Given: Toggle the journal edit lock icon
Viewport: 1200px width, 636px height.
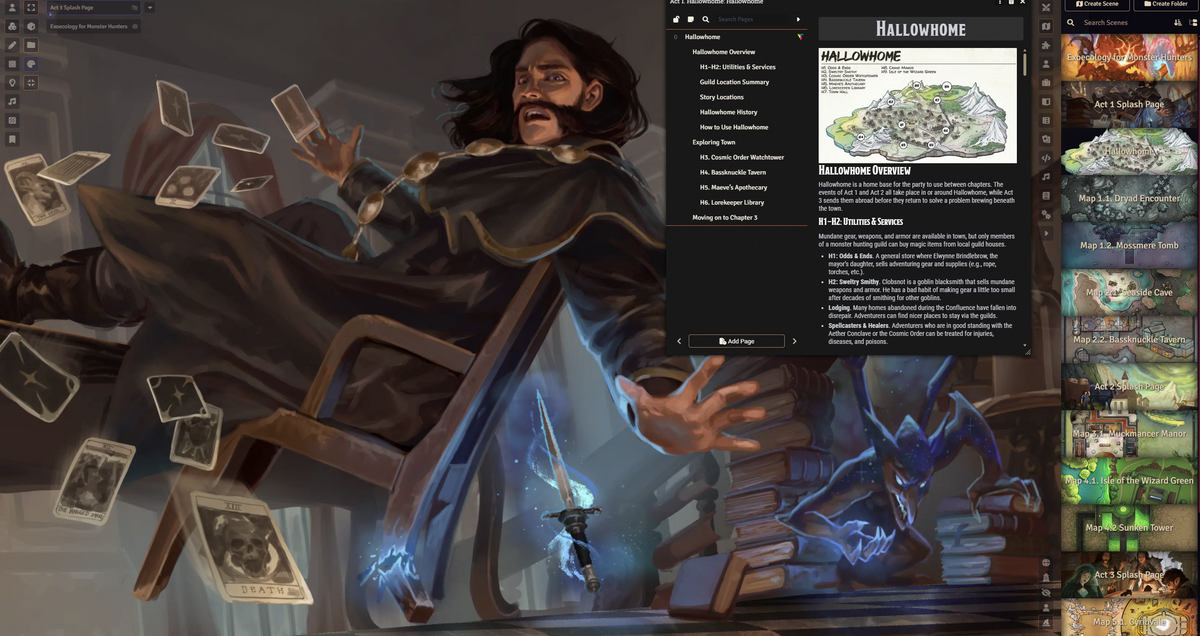Looking at the screenshot, I should tap(676, 19).
